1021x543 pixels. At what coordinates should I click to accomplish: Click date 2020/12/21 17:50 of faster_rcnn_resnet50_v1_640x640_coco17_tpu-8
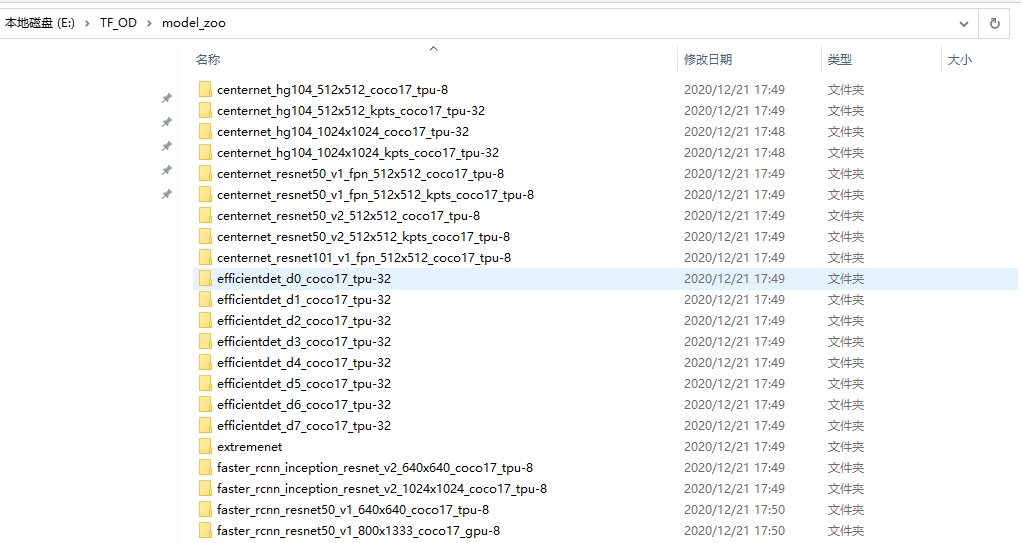[x=734, y=510]
